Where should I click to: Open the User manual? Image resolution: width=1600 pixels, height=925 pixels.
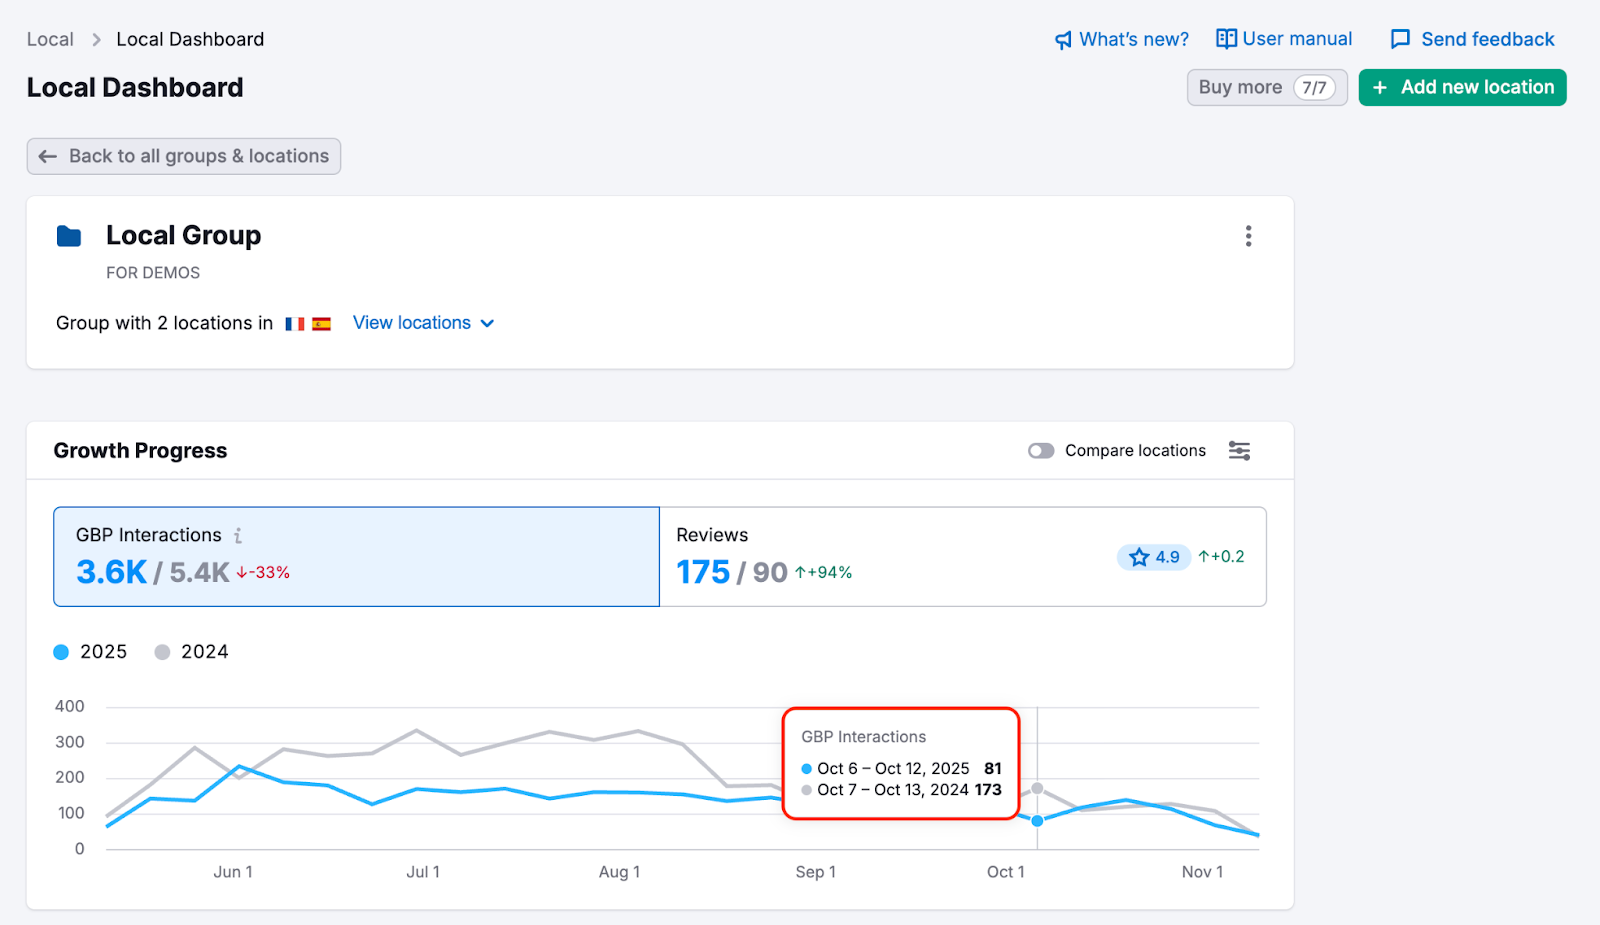click(1284, 38)
